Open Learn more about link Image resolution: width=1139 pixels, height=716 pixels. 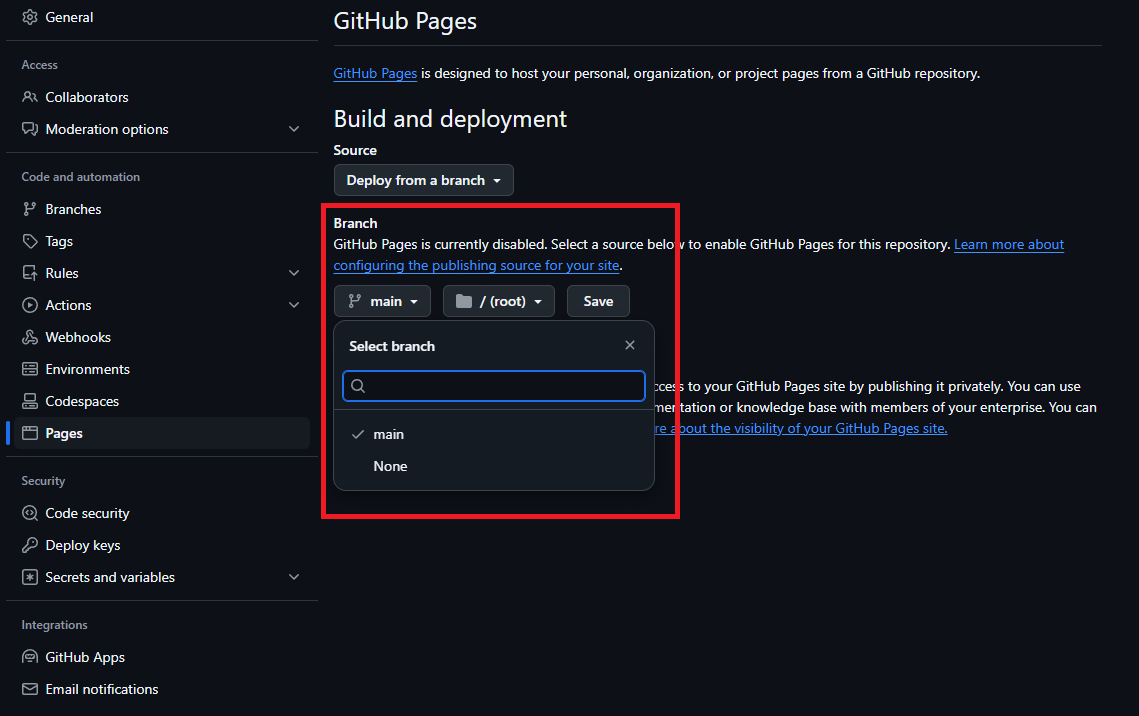point(1009,245)
